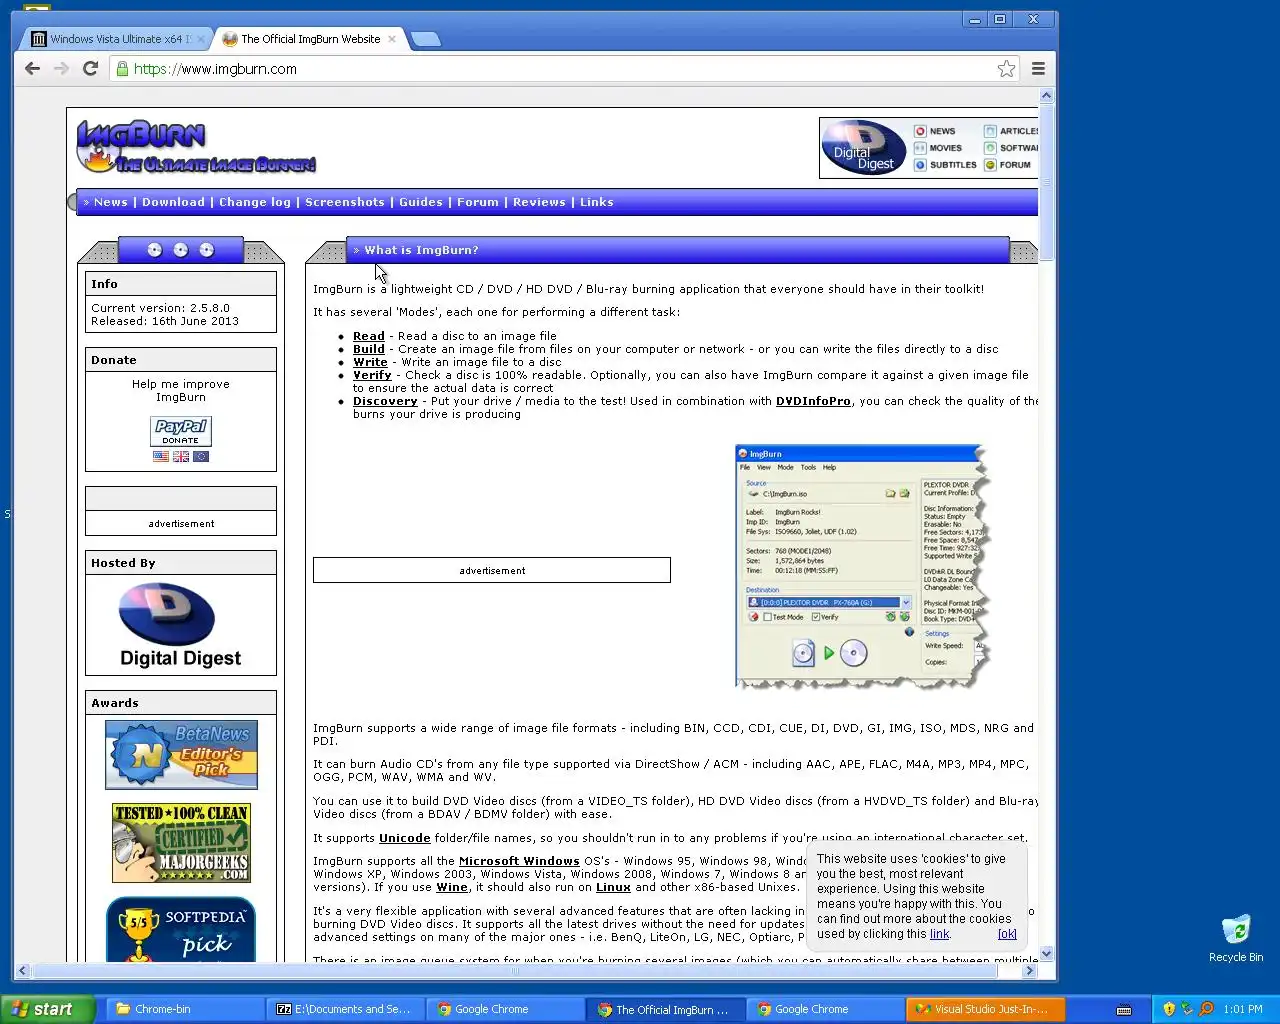Click the cookie notice 'link' hyperlink
Image resolution: width=1280 pixels, height=1024 pixels.
pyautogui.click(x=939, y=934)
